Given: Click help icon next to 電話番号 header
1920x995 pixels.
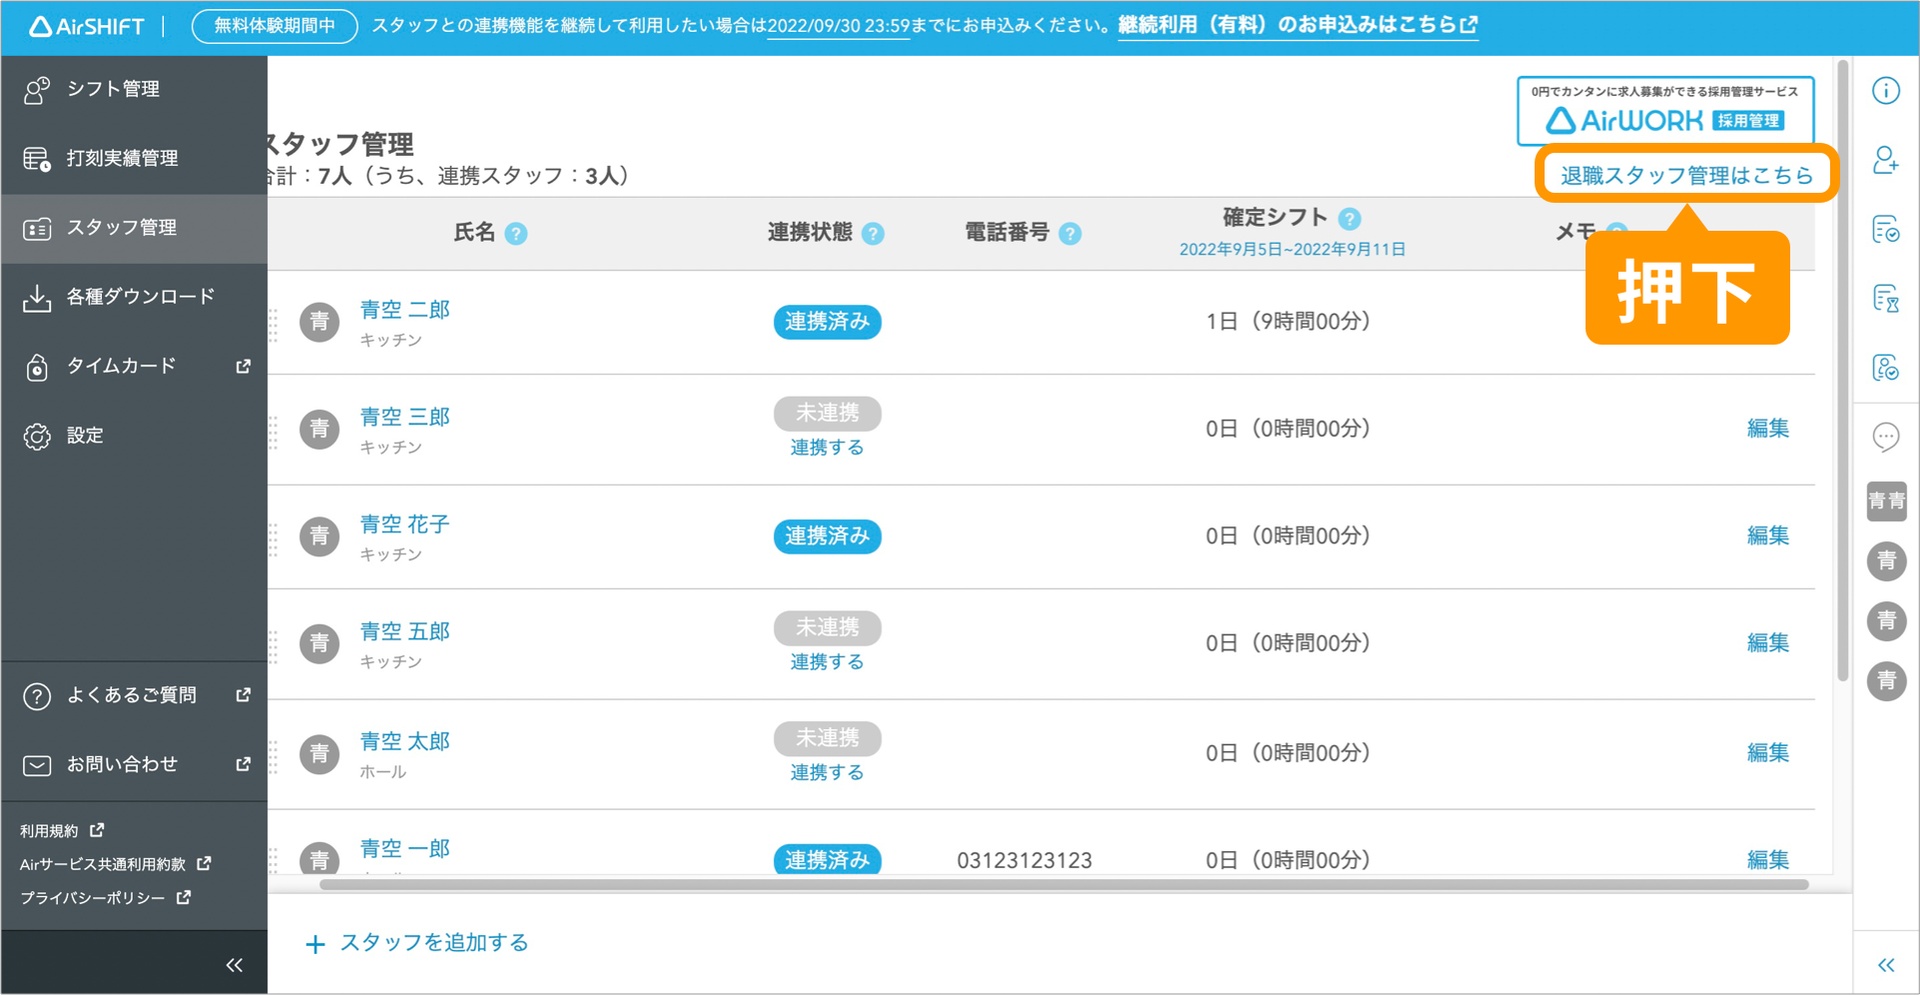Looking at the screenshot, I should coord(1070,234).
